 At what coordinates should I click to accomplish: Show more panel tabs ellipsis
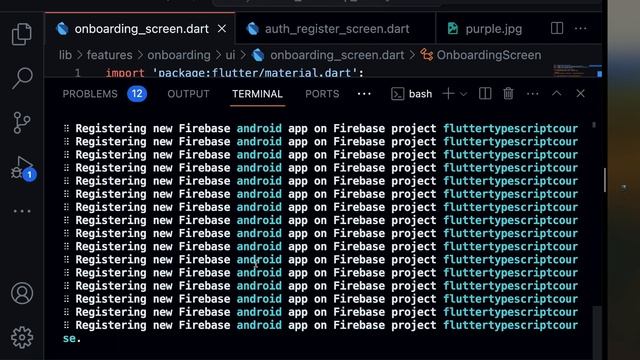(364, 94)
